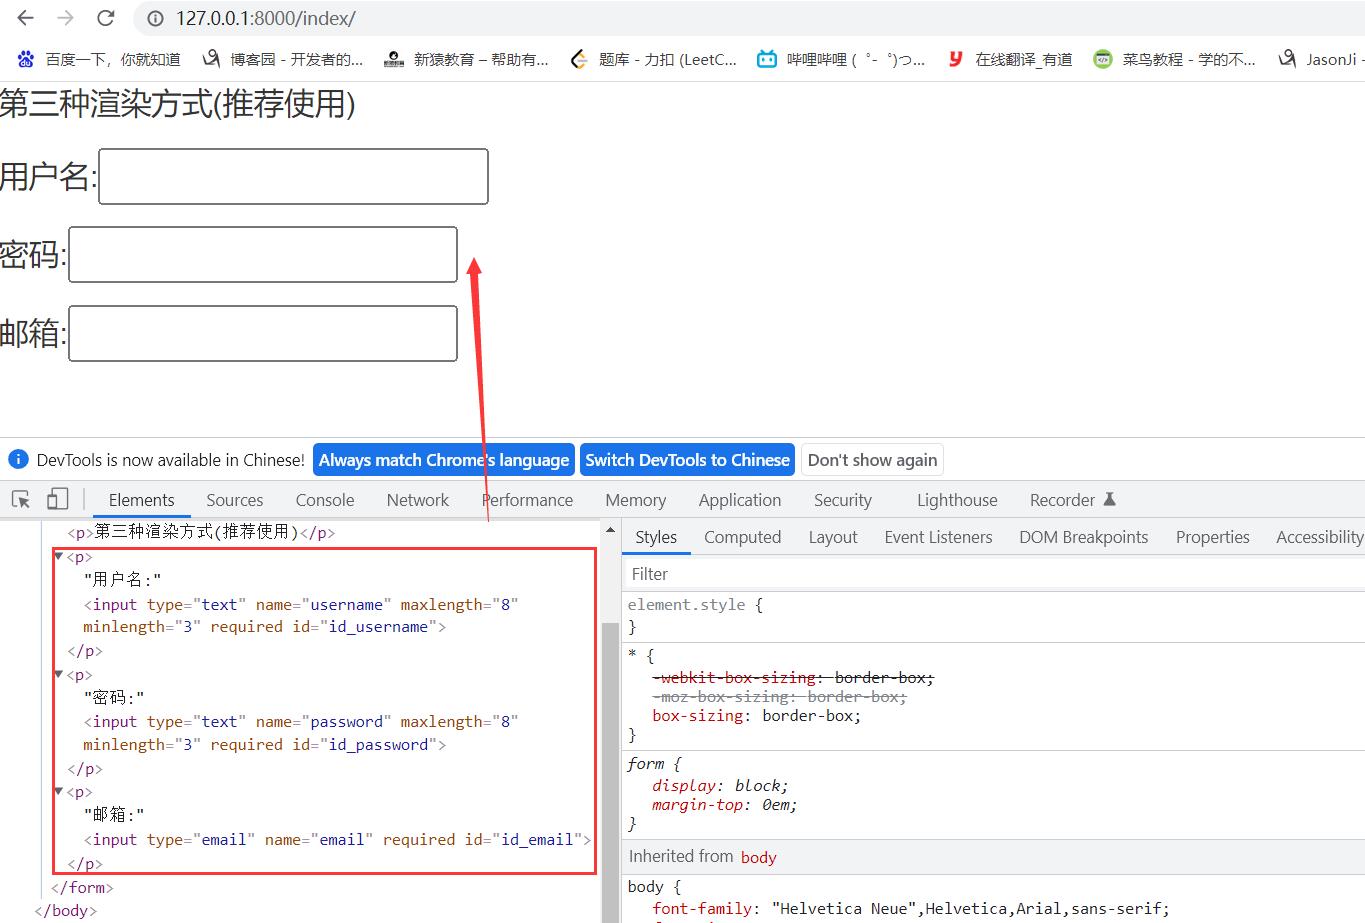Screen dimensions: 1365x923
Task: Click Don't show again button
Action: click(x=872, y=460)
